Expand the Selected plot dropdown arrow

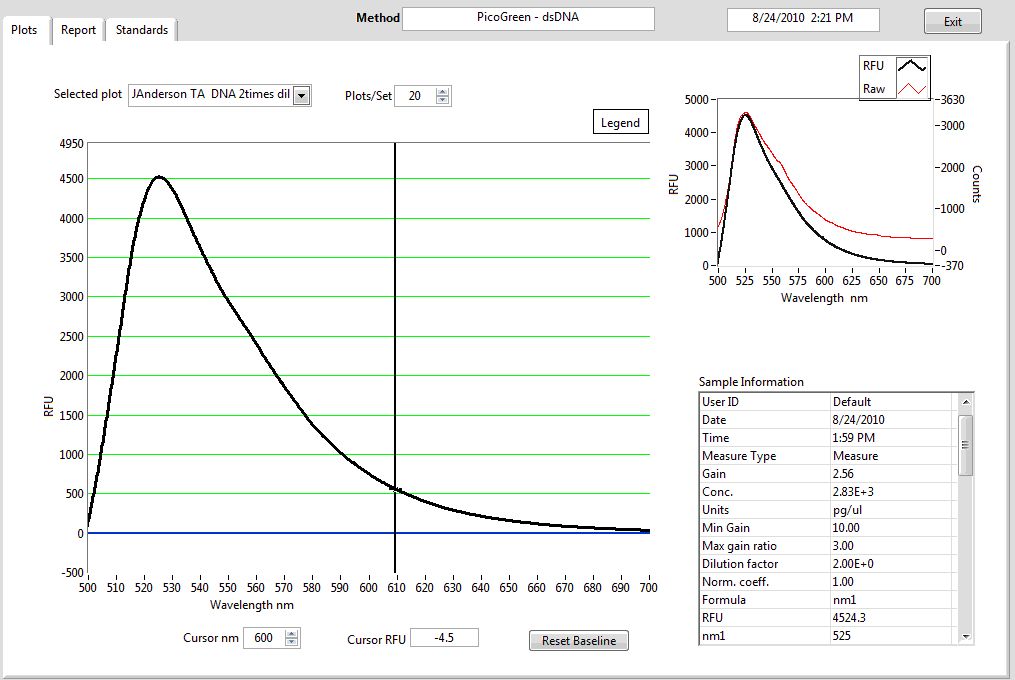click(302, 95)
